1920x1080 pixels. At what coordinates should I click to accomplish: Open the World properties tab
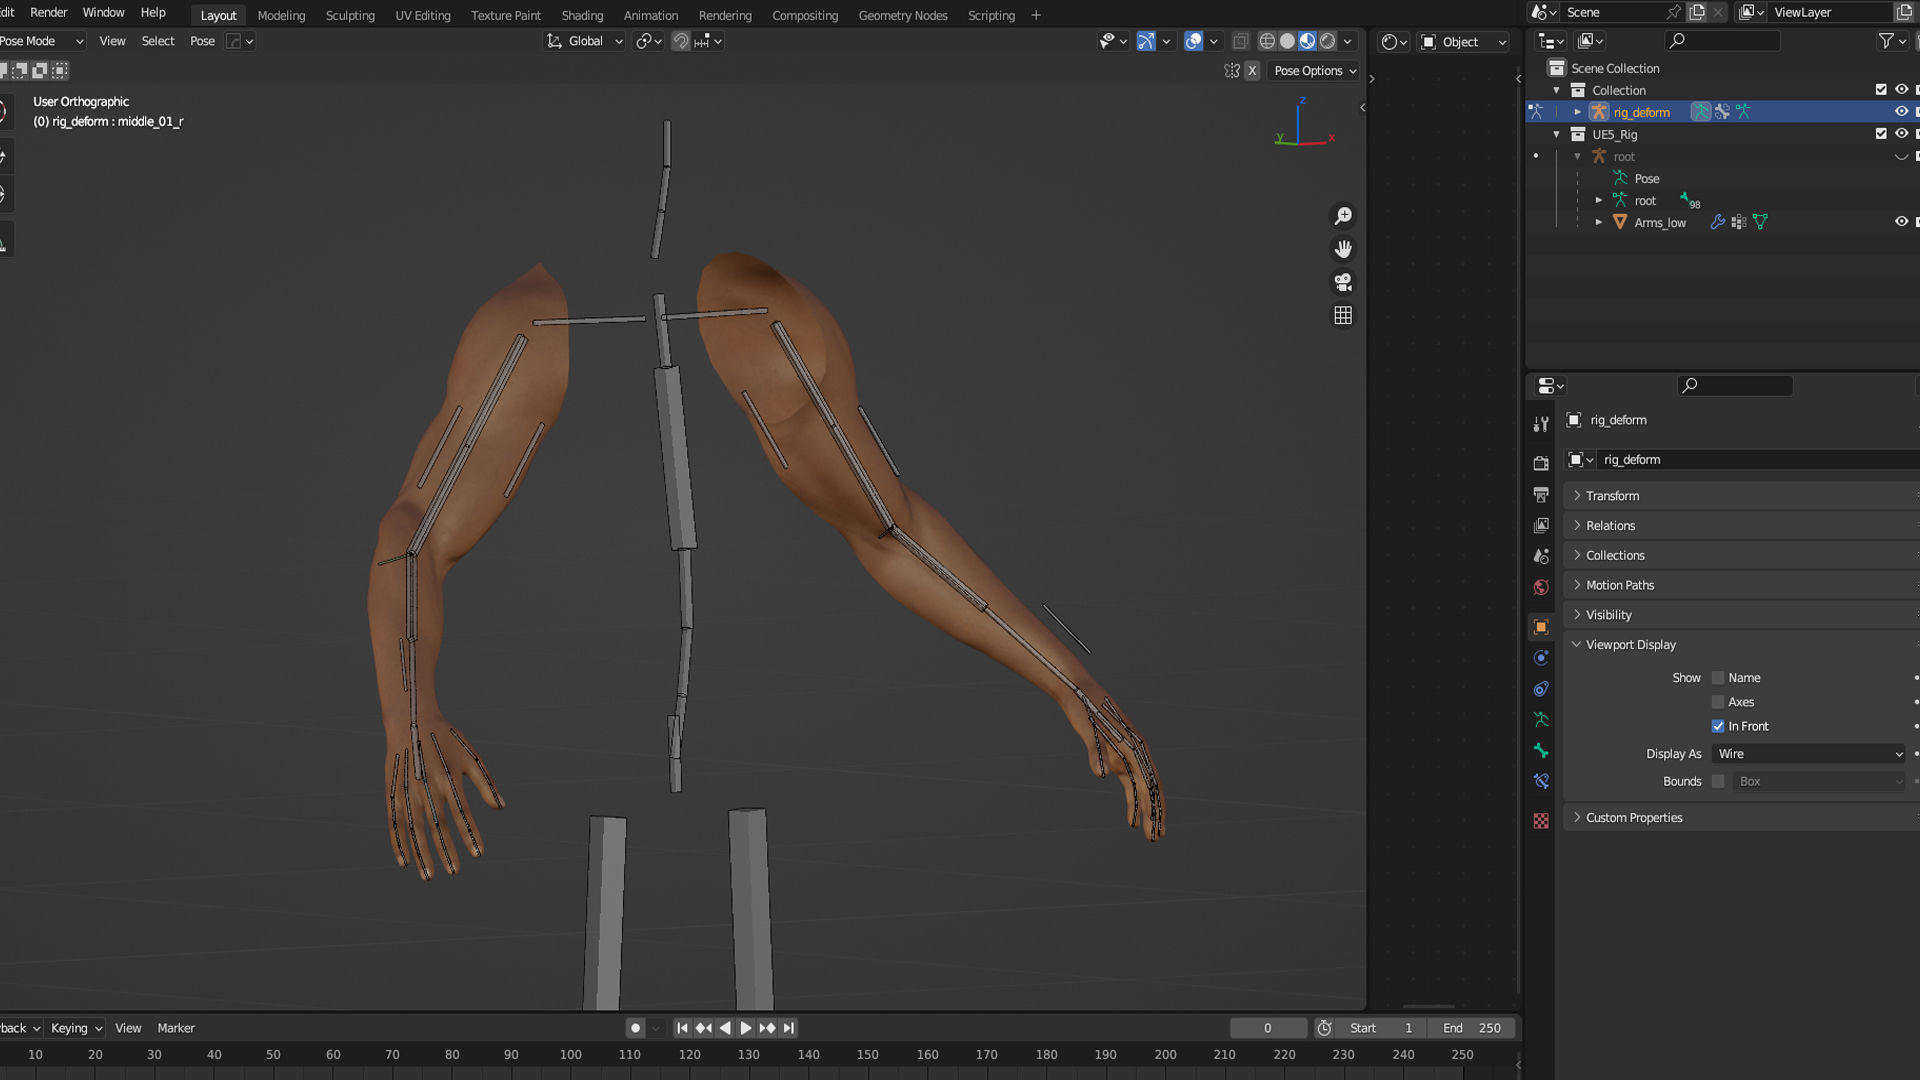click(1541, 587)
